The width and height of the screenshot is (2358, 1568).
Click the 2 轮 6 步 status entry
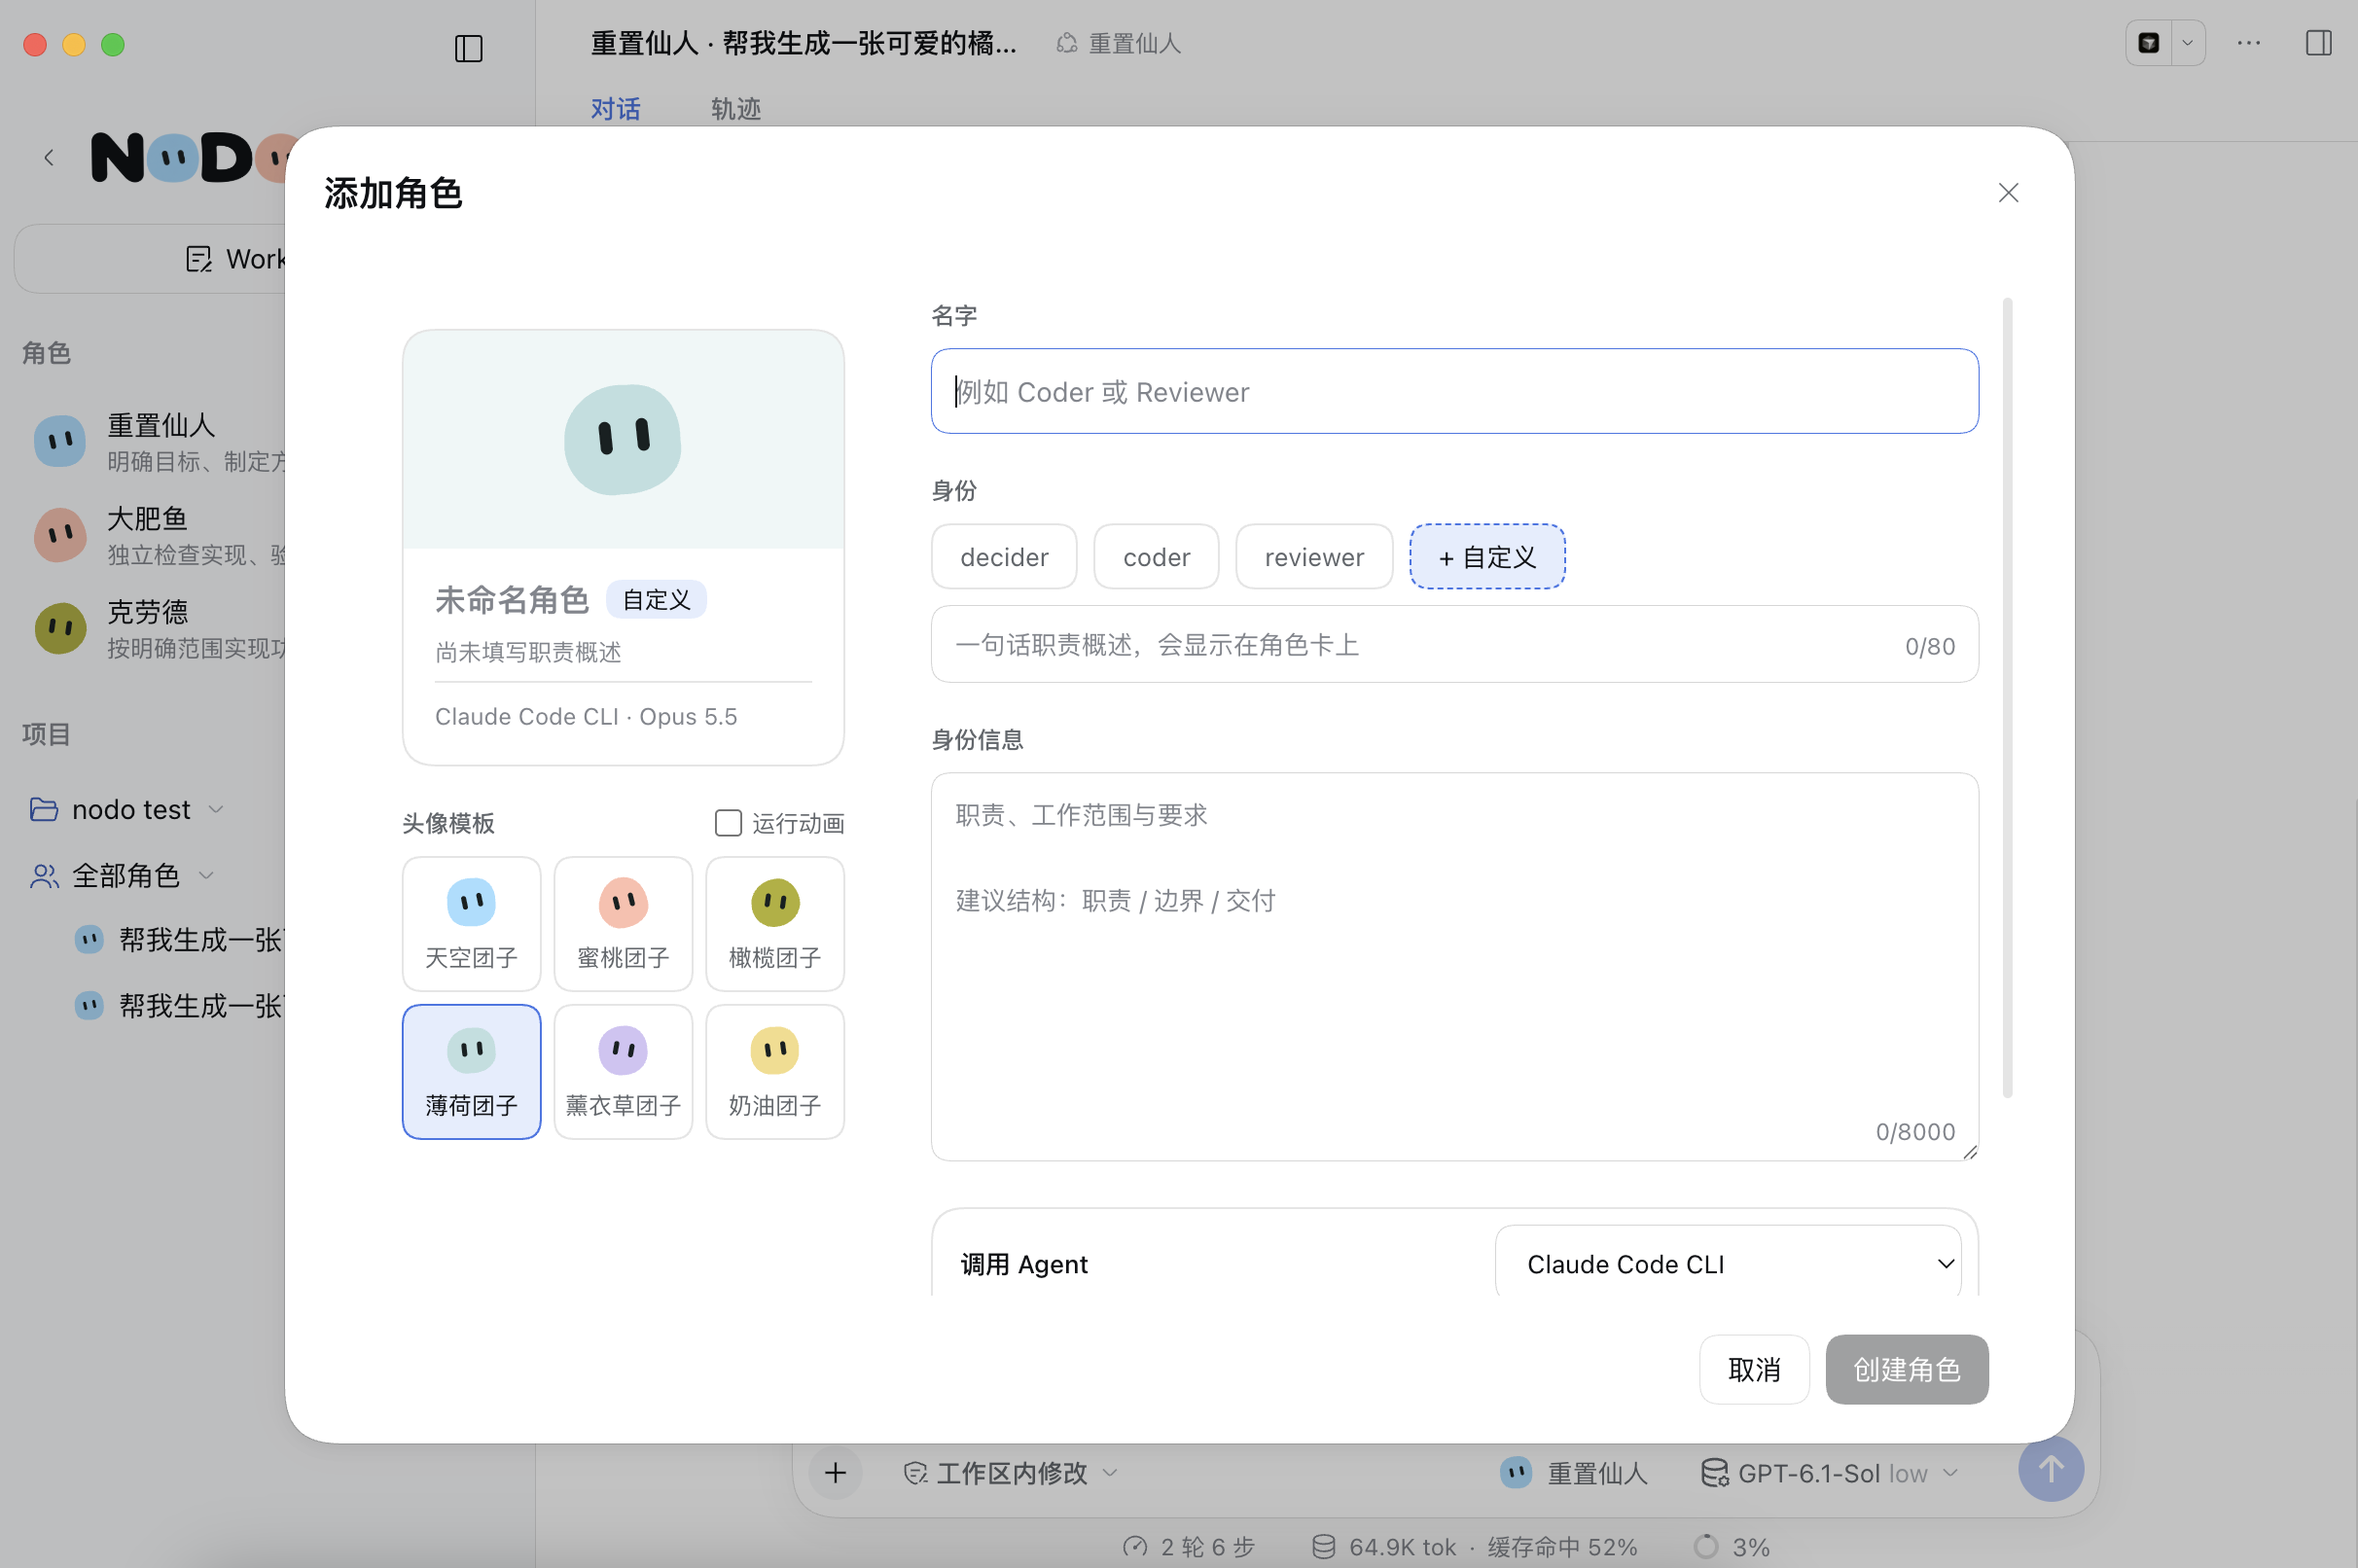[x=1188, y=1547]
